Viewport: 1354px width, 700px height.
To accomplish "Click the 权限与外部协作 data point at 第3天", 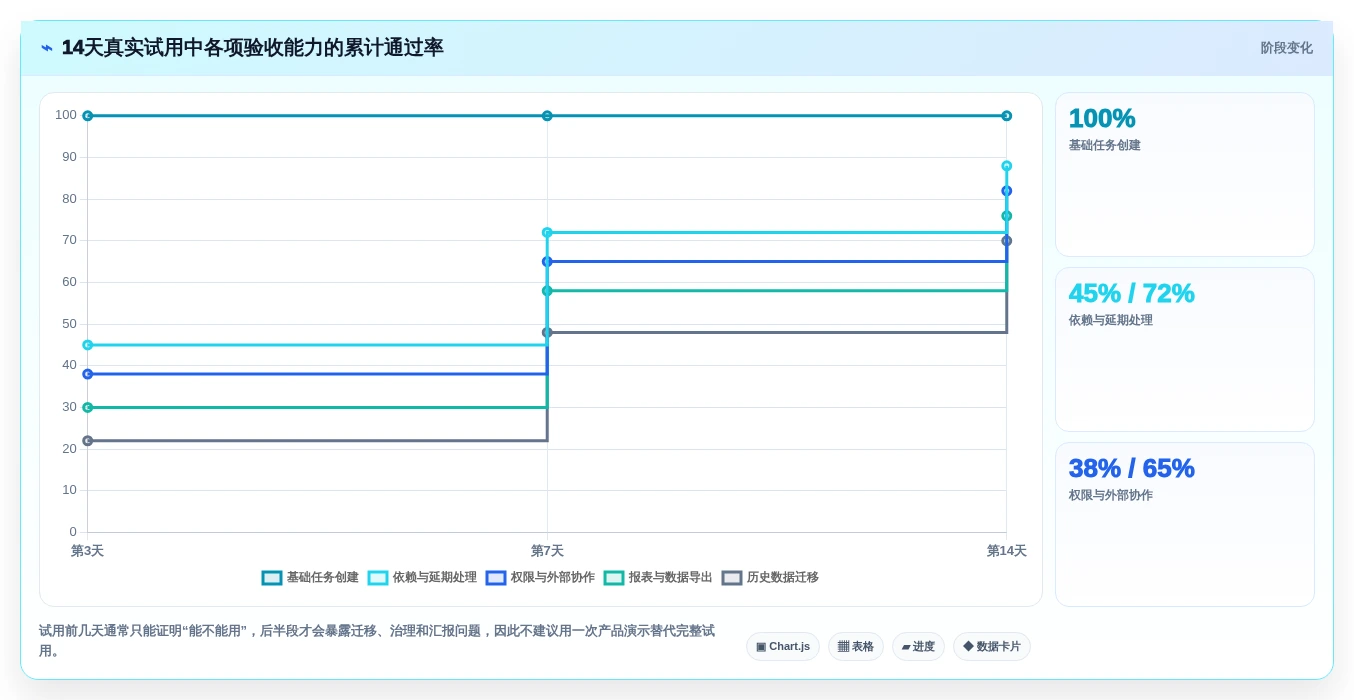I will click(x=87, y=374).
